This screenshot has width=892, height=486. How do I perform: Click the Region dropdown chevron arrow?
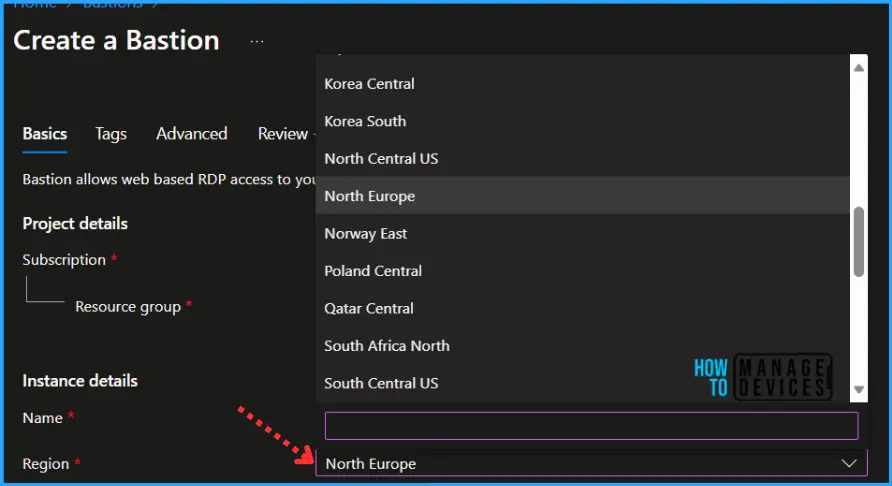pyautogui.click(x=849, y=464)
